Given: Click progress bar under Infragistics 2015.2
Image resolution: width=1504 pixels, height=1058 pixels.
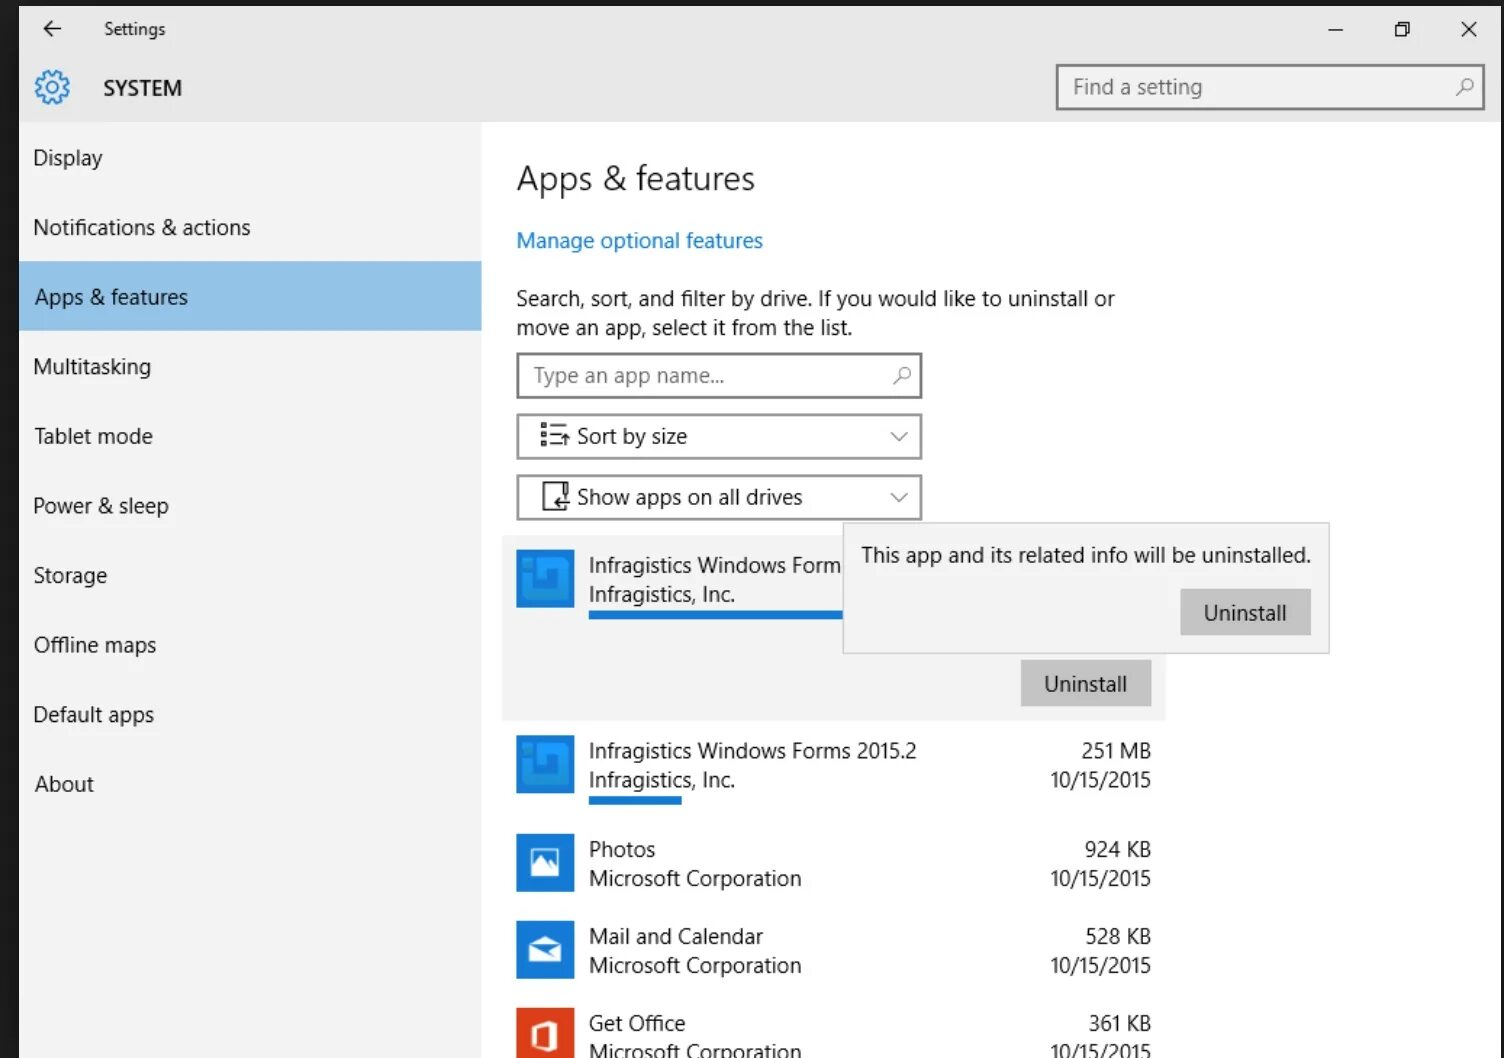Looking at the screenshot, I should tap(635, 800).
